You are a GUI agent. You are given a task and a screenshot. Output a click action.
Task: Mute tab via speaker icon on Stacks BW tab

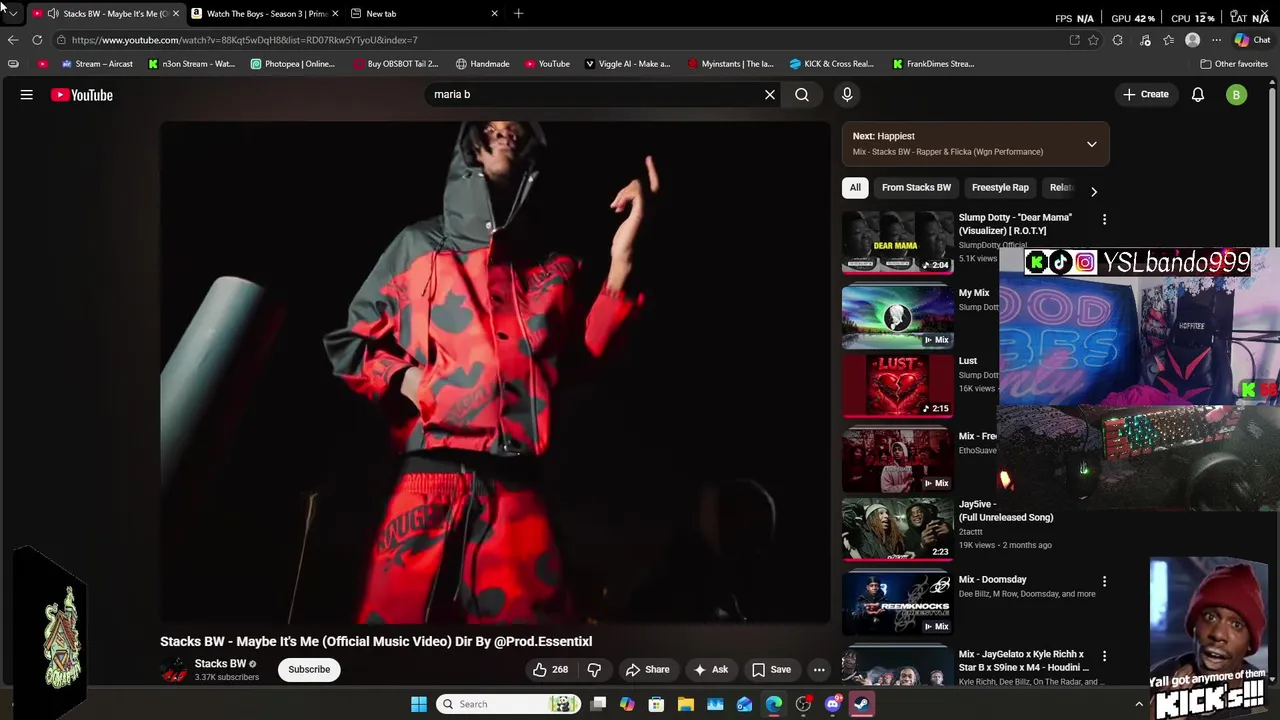coord(52,14)
